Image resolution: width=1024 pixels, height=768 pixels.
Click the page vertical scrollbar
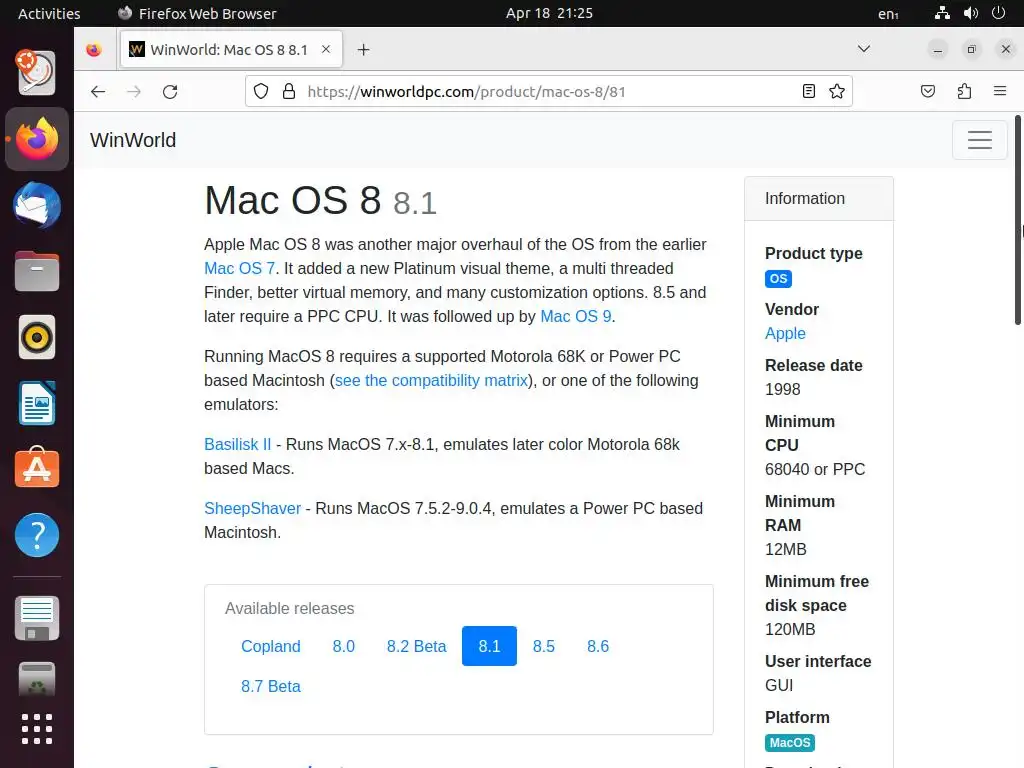point(1017,220)
